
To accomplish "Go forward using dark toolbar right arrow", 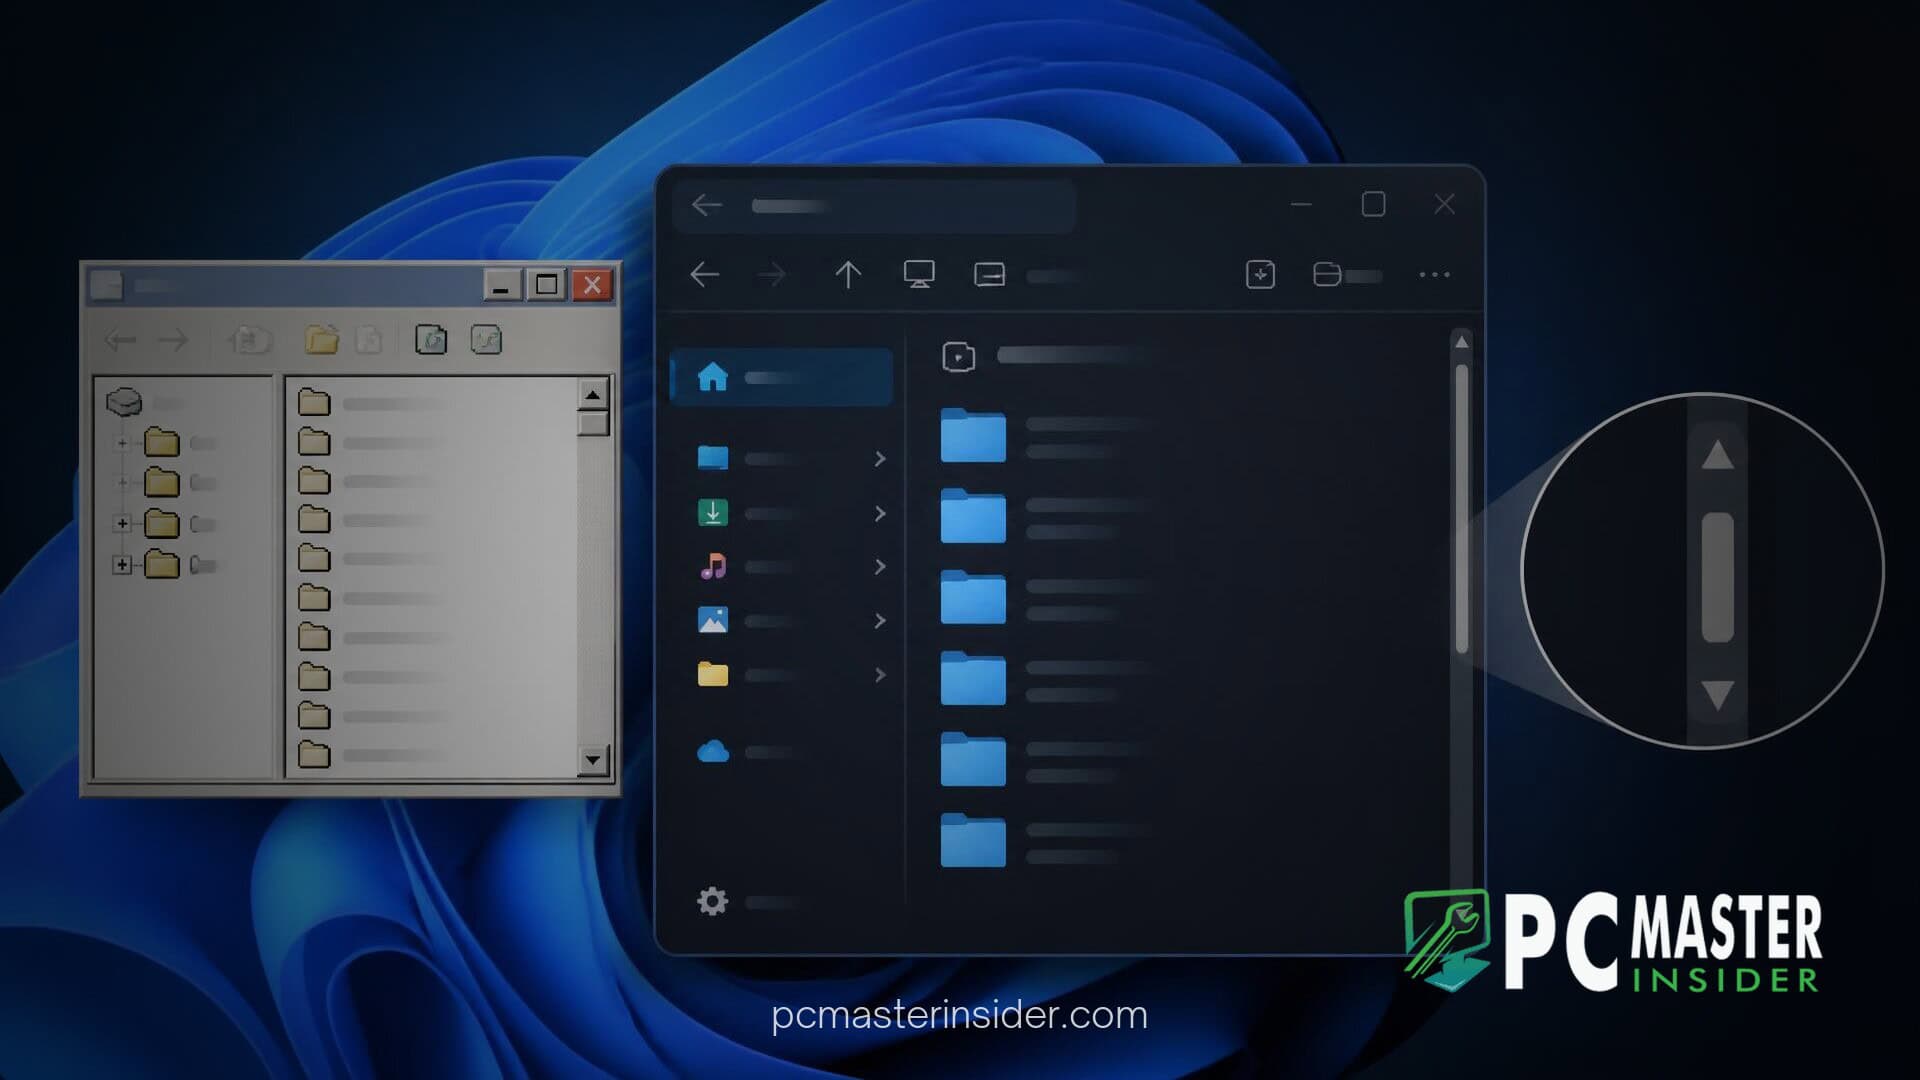I will click(772, 274).
